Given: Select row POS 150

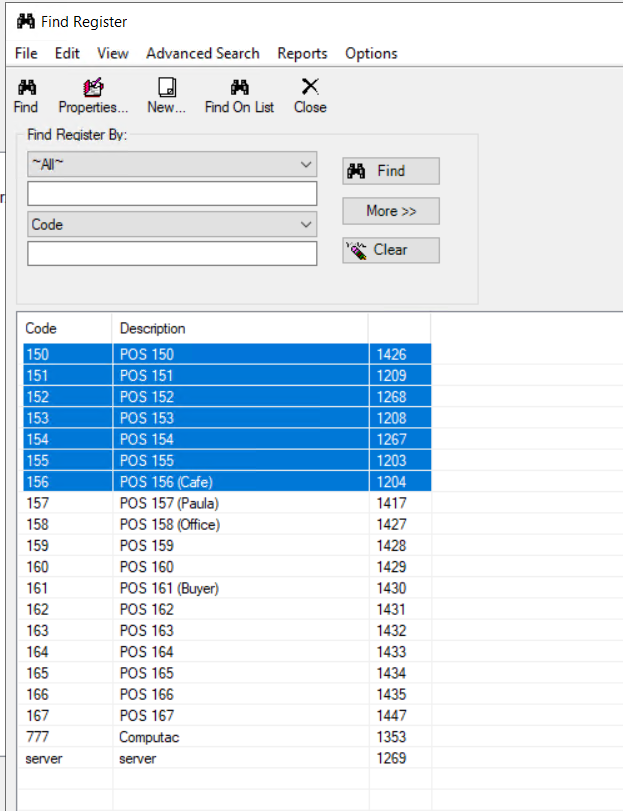Looking at the screenshot, I should pos(227,354).
